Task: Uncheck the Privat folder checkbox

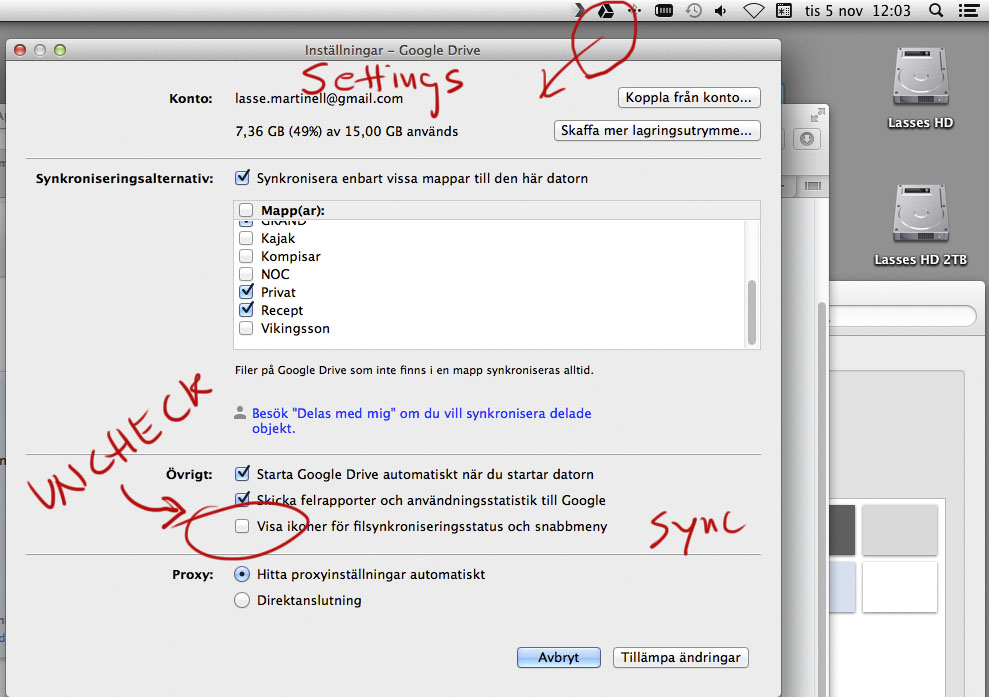Action: coord(247,291)
